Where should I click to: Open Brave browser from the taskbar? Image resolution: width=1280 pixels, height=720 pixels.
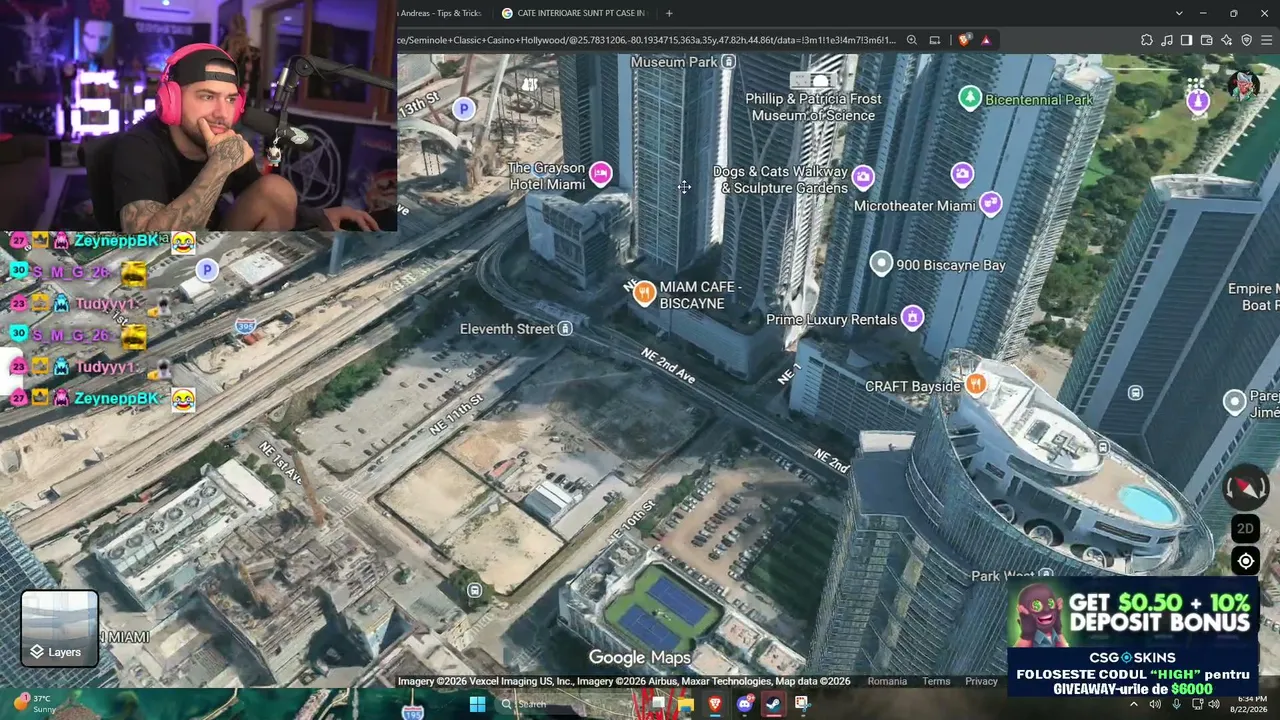[715, 704]
